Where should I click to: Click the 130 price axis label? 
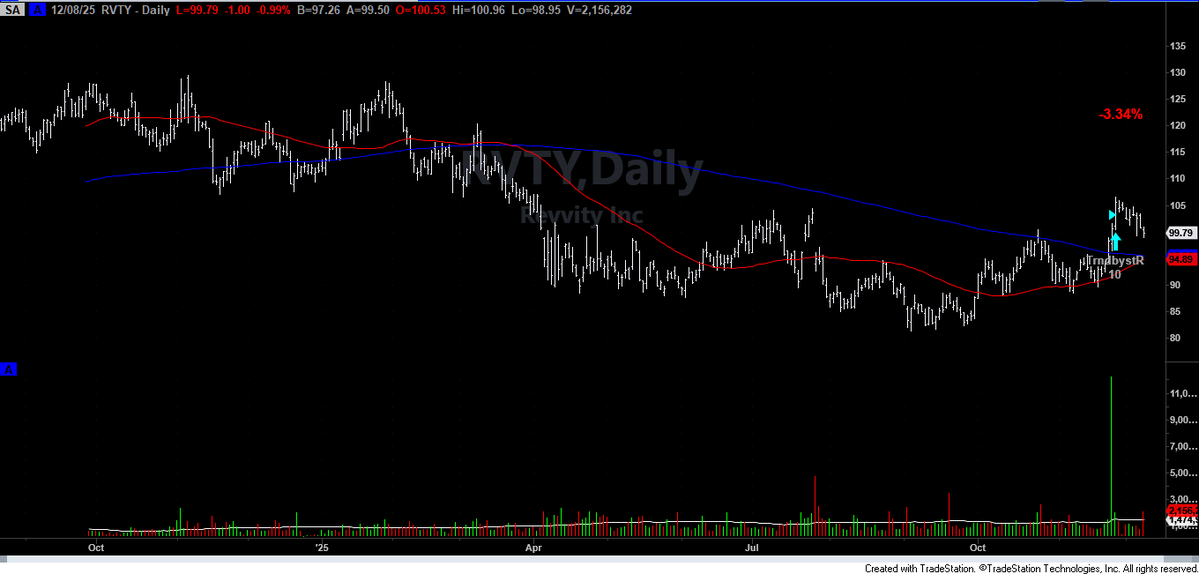pyautogui.click(x=1180, y=73)
